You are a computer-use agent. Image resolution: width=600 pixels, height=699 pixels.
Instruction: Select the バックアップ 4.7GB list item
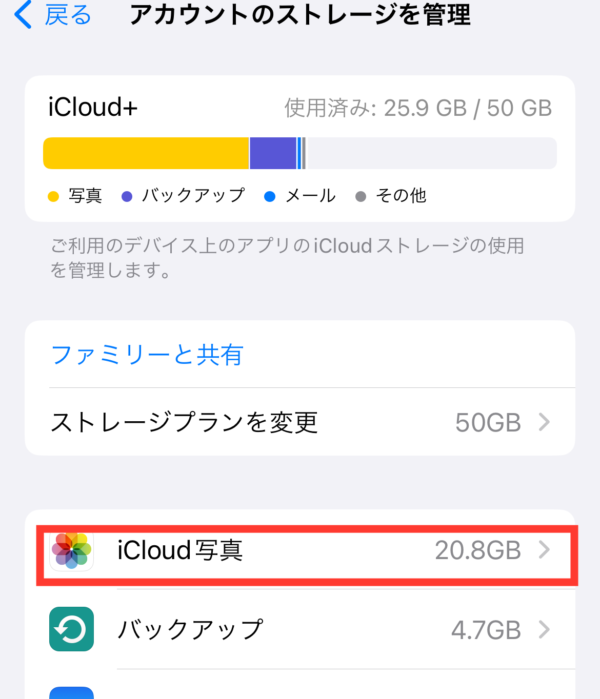pyautogui.click(x=300, y=629)
